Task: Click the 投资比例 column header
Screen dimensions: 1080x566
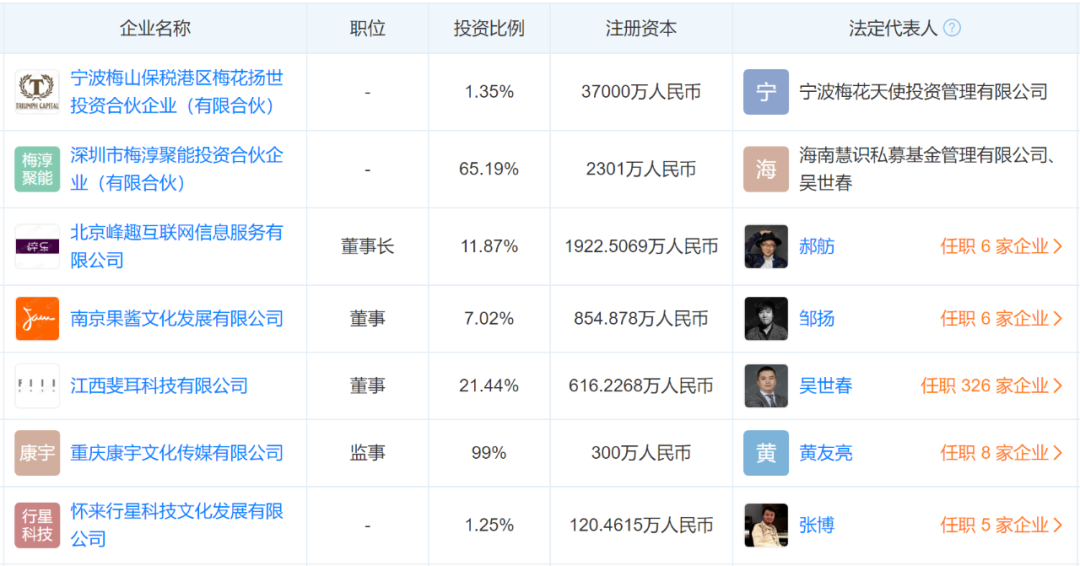Action: tap(489, 28)
